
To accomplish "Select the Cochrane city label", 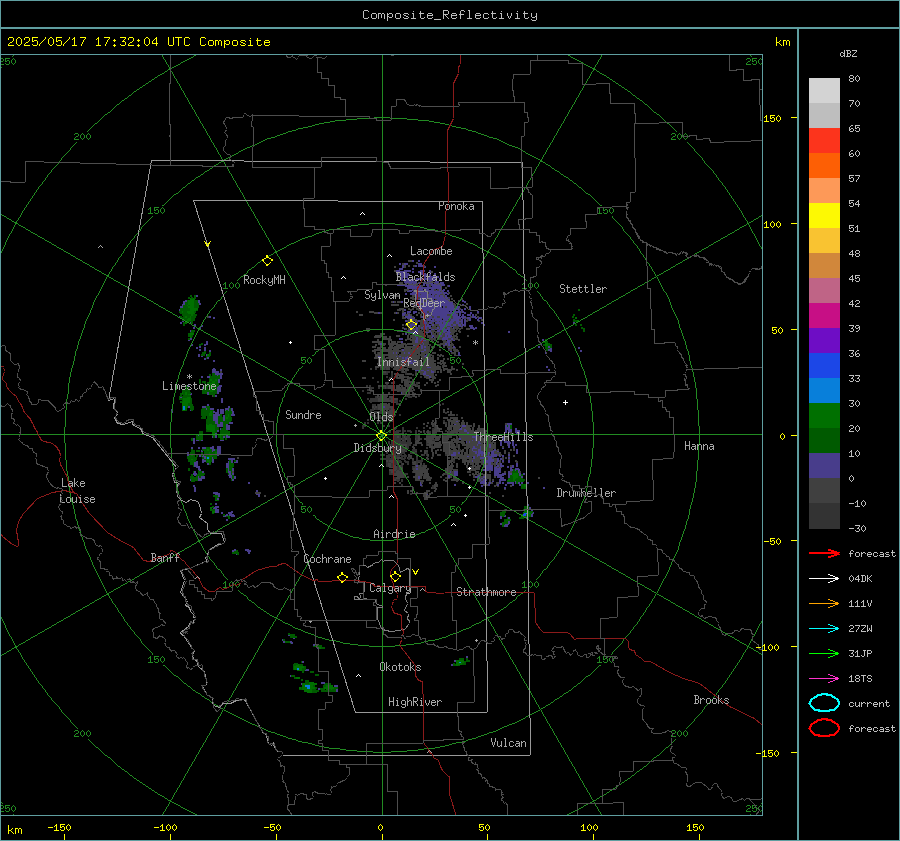I will tap(327, 559).
